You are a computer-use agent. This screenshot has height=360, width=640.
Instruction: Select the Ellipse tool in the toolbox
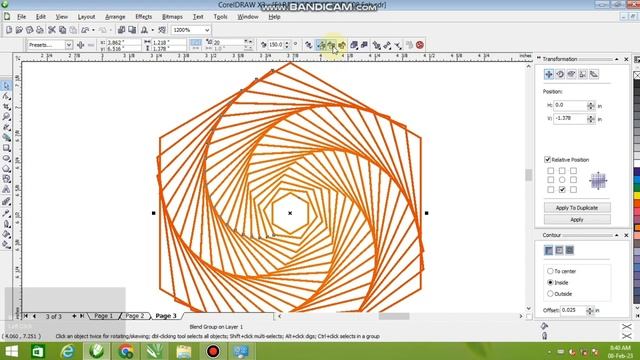(6, 158)
